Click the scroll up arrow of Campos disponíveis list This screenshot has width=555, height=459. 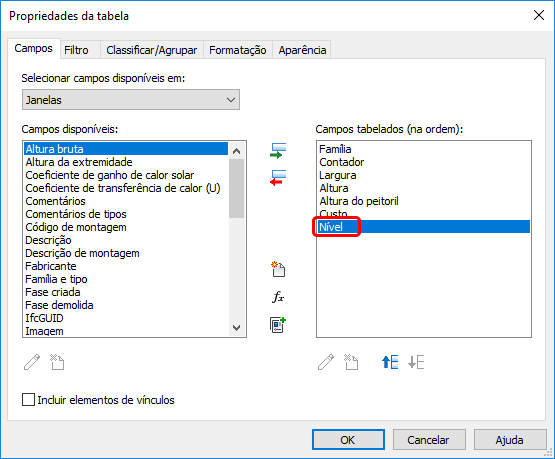point(236,151)
